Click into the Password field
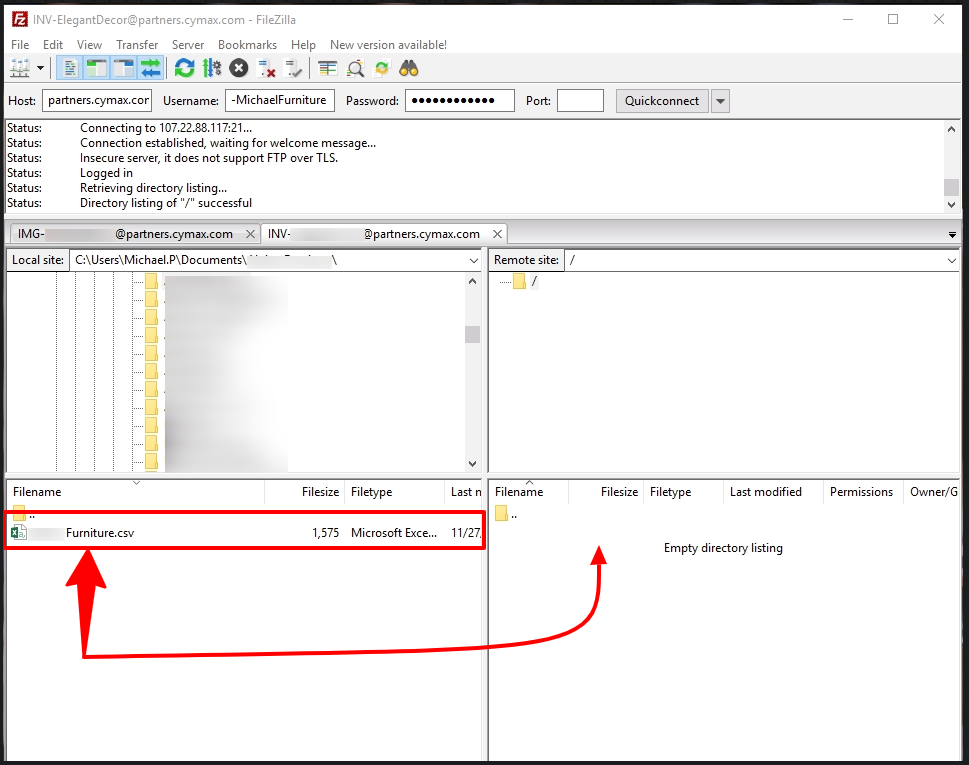Screen dimensions: 969x765 tap(460, 101)
